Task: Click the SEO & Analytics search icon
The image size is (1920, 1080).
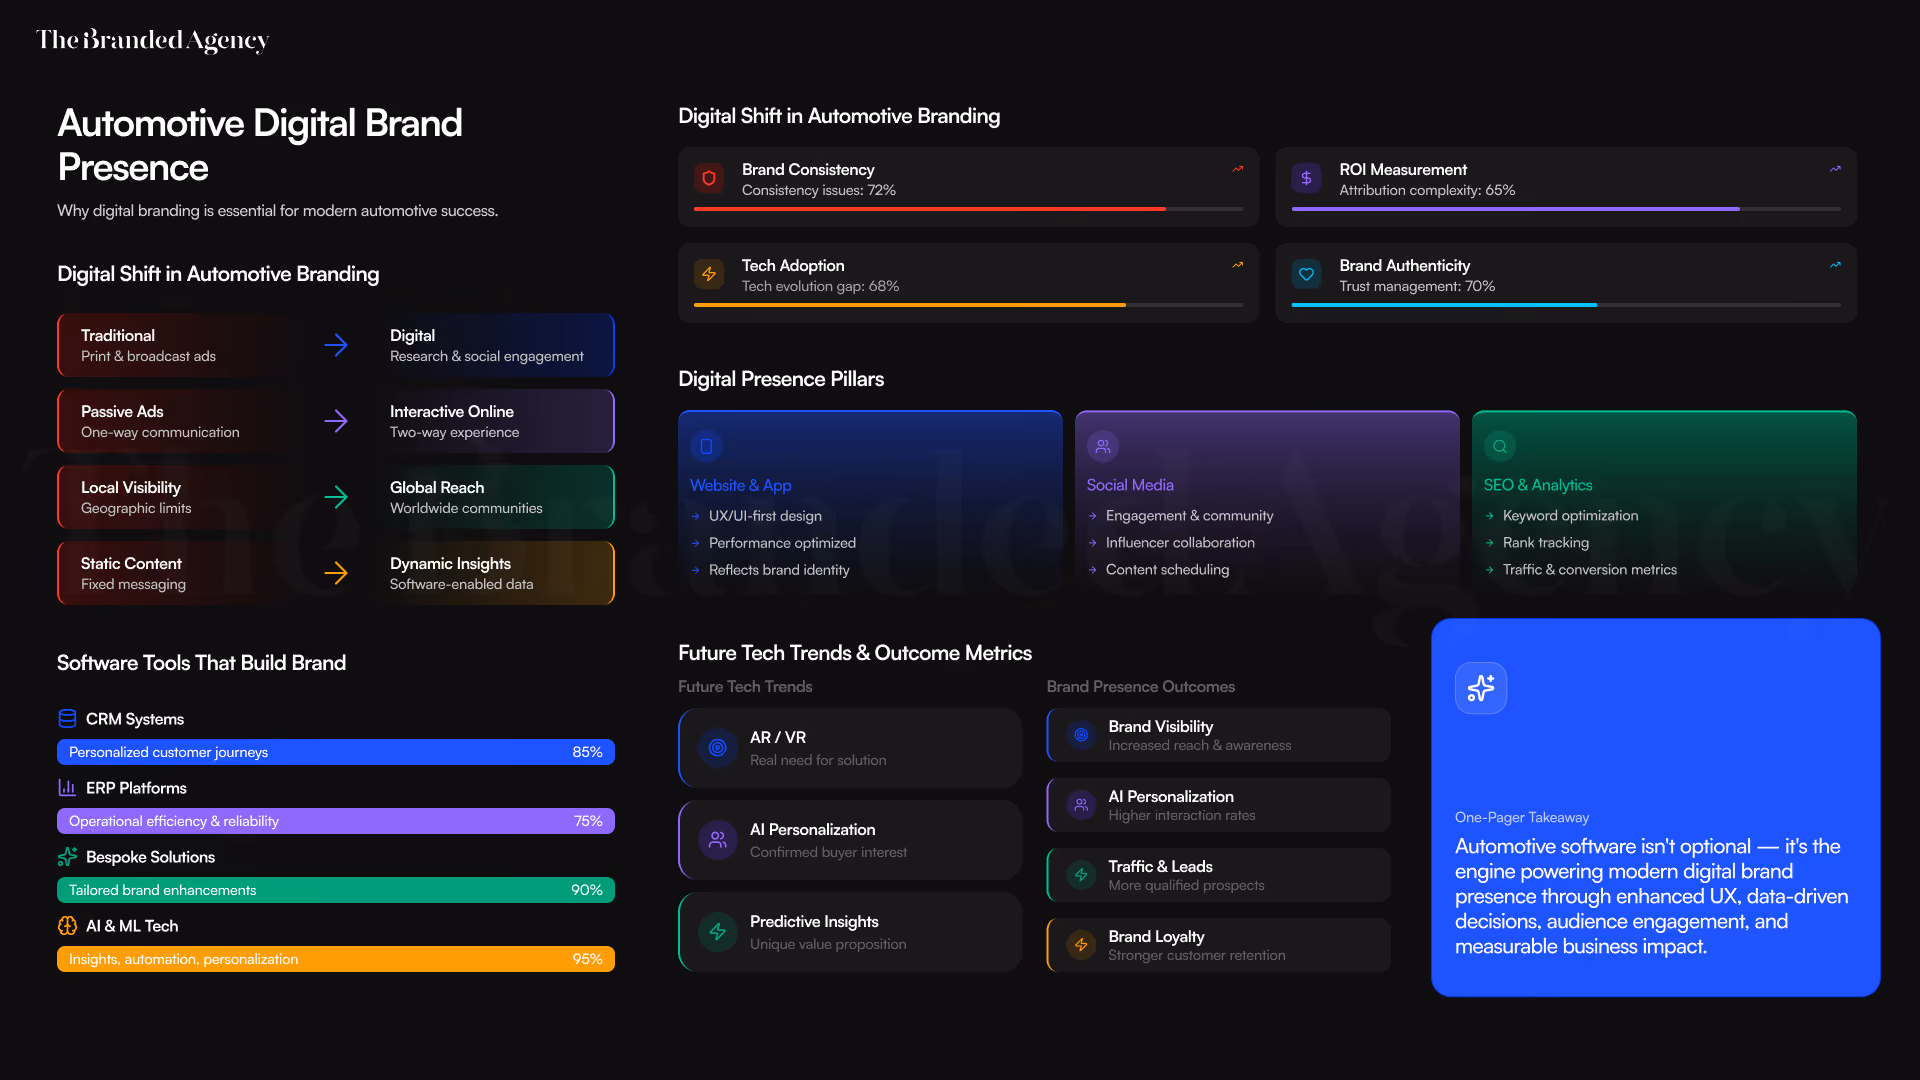Action: 1500,446
